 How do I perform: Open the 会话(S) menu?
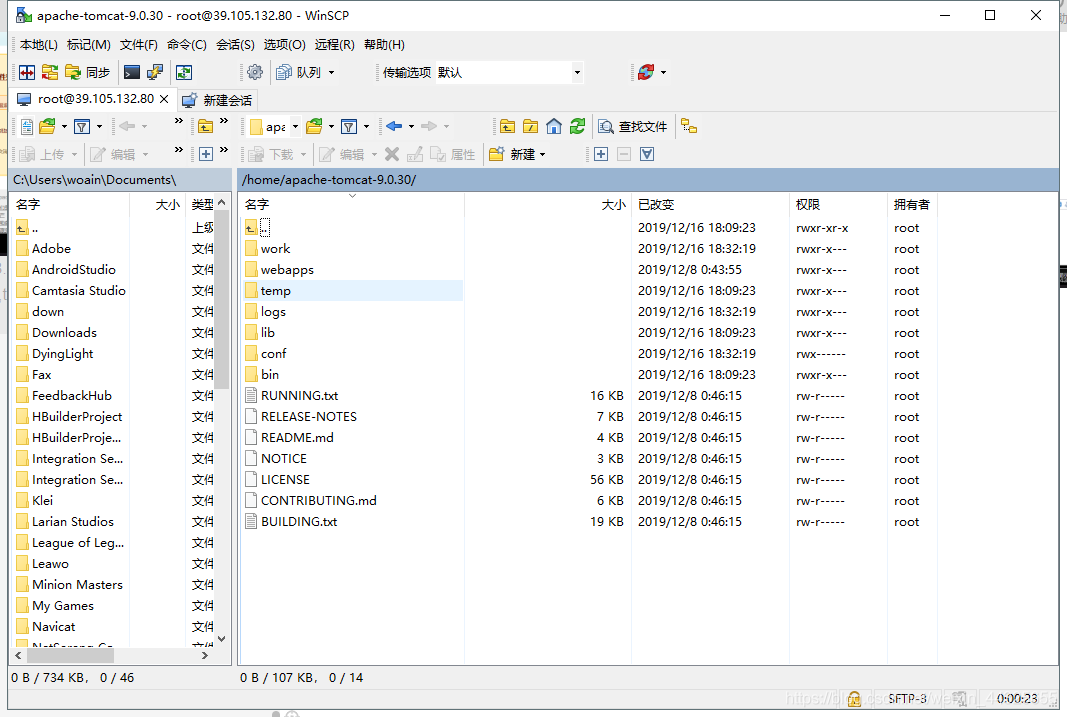235,45
